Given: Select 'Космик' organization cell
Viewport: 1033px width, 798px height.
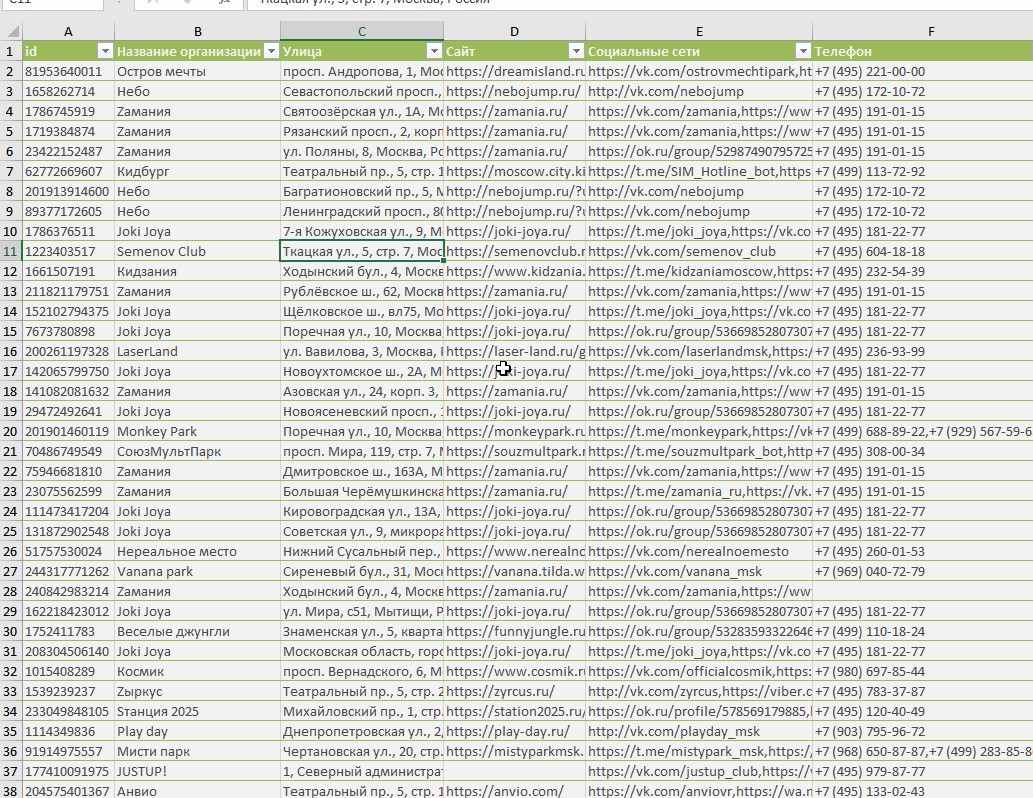Looking at the screenshot, I should [198, 671].
